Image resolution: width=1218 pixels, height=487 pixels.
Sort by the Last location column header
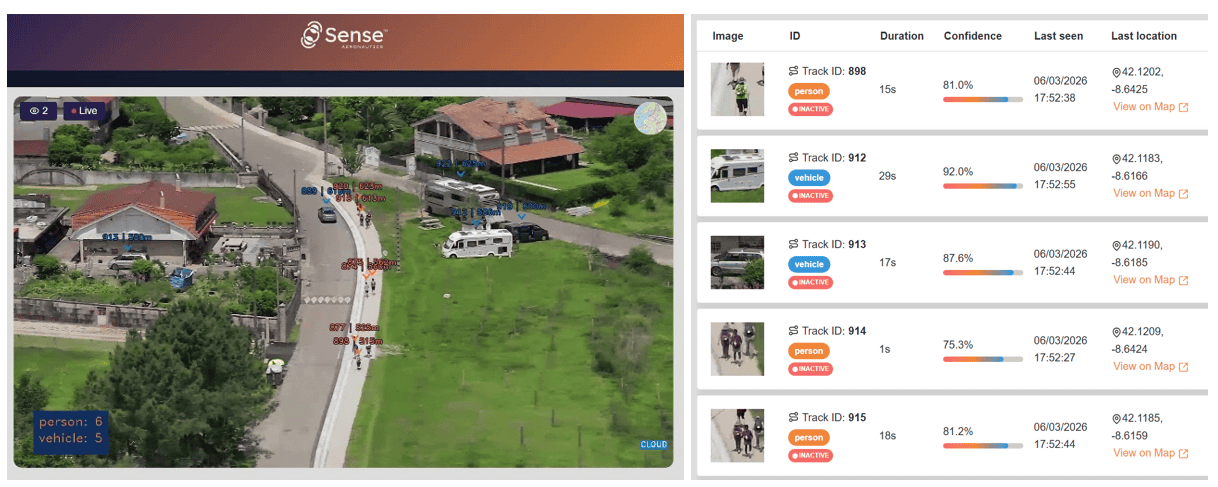click(1144, 36)
